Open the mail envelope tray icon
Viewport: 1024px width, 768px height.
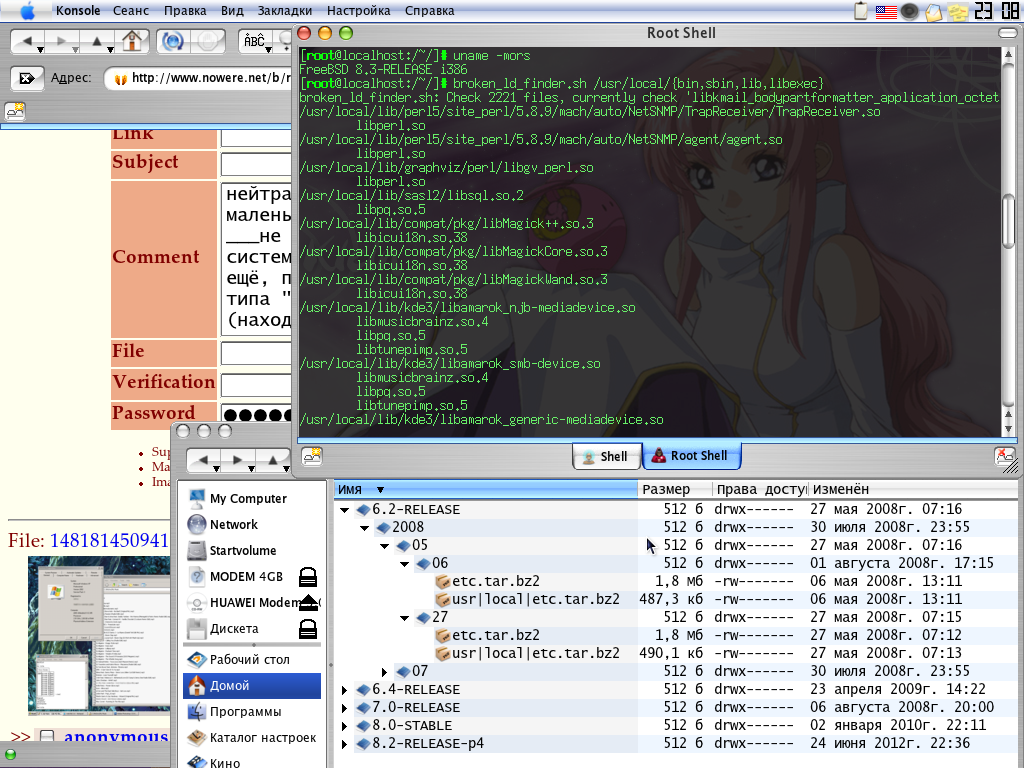(934, 11)
